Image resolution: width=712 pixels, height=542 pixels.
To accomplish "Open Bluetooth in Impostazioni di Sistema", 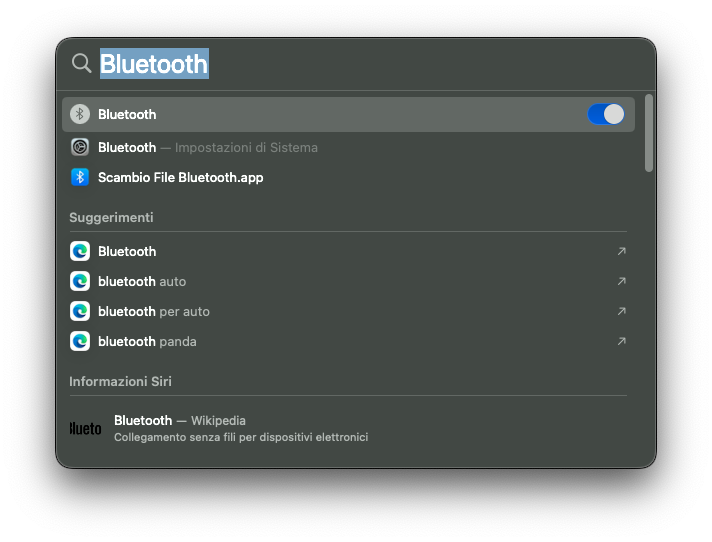I will (207, 147).
